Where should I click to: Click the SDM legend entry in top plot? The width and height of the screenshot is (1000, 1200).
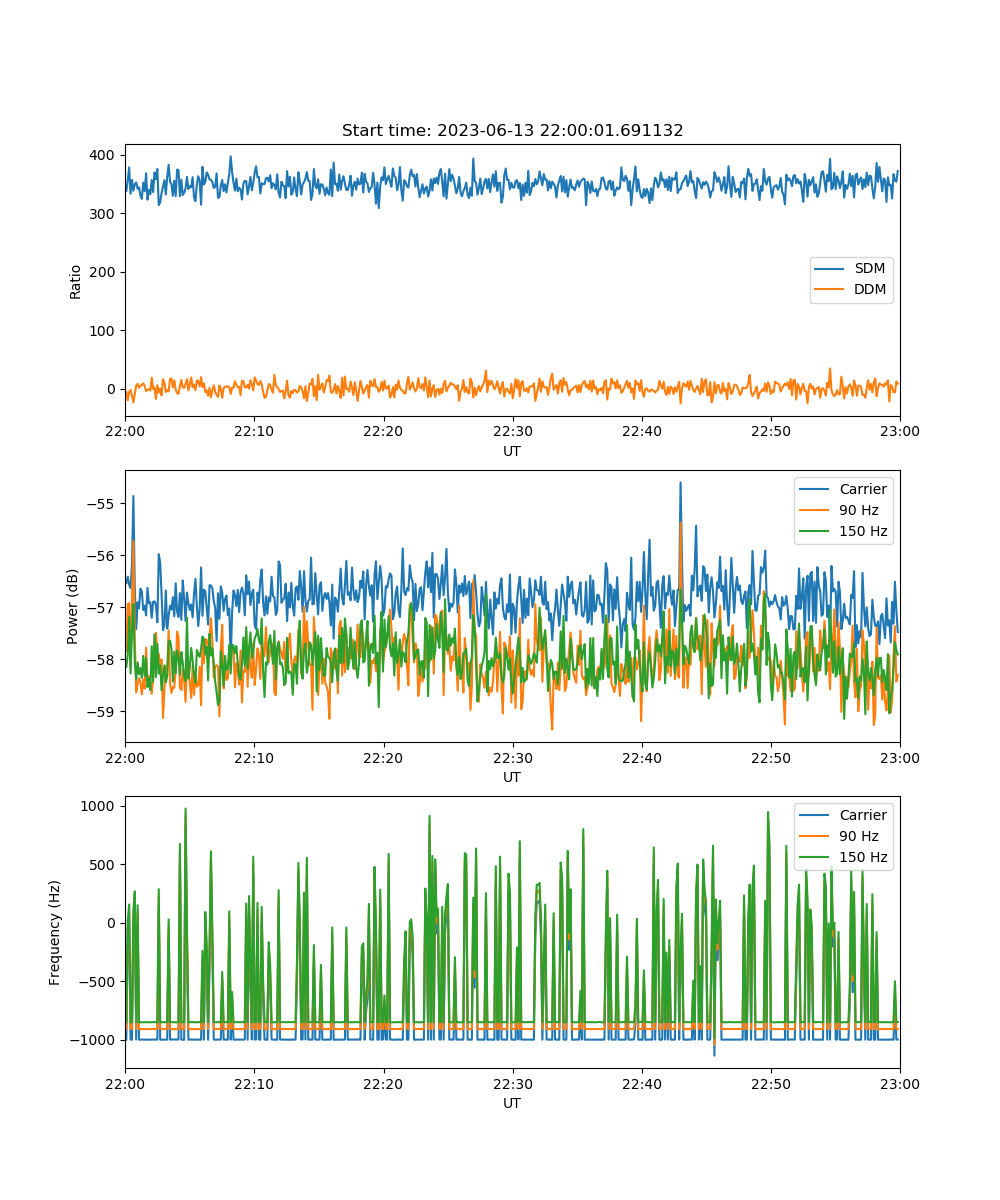point(851,269)
